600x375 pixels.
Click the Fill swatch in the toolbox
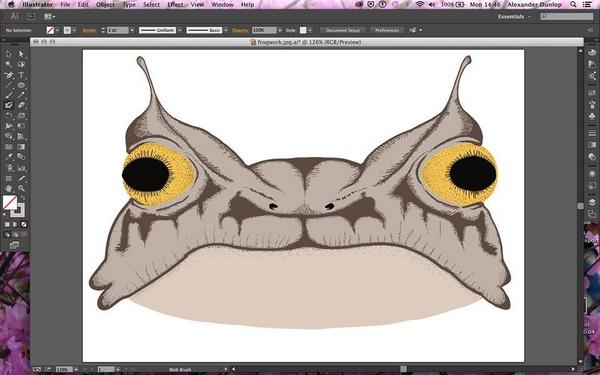[10, 202]
